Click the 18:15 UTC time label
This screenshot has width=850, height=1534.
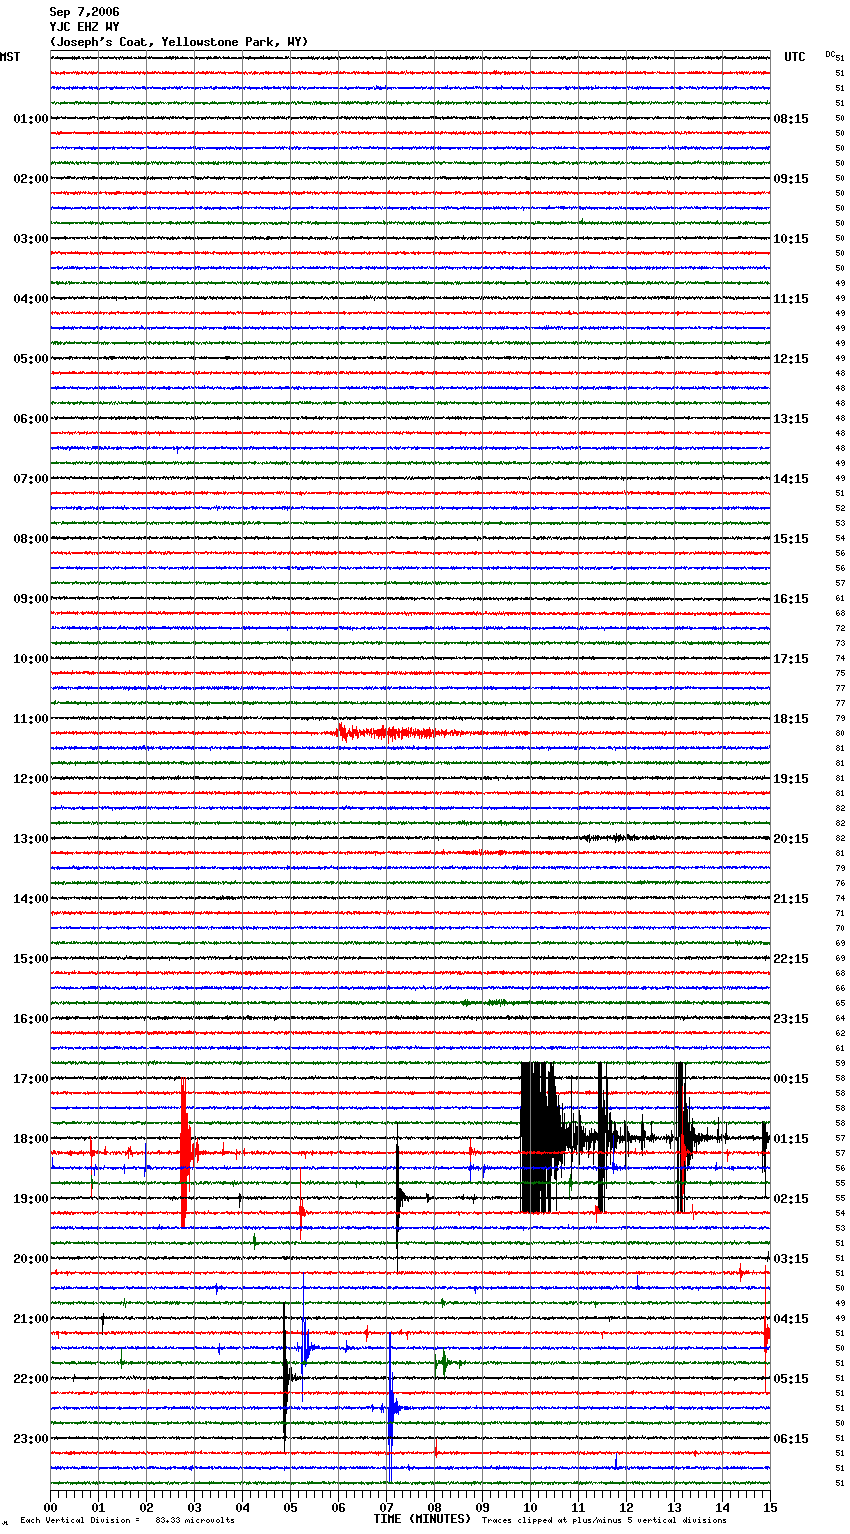pos(791,719)
